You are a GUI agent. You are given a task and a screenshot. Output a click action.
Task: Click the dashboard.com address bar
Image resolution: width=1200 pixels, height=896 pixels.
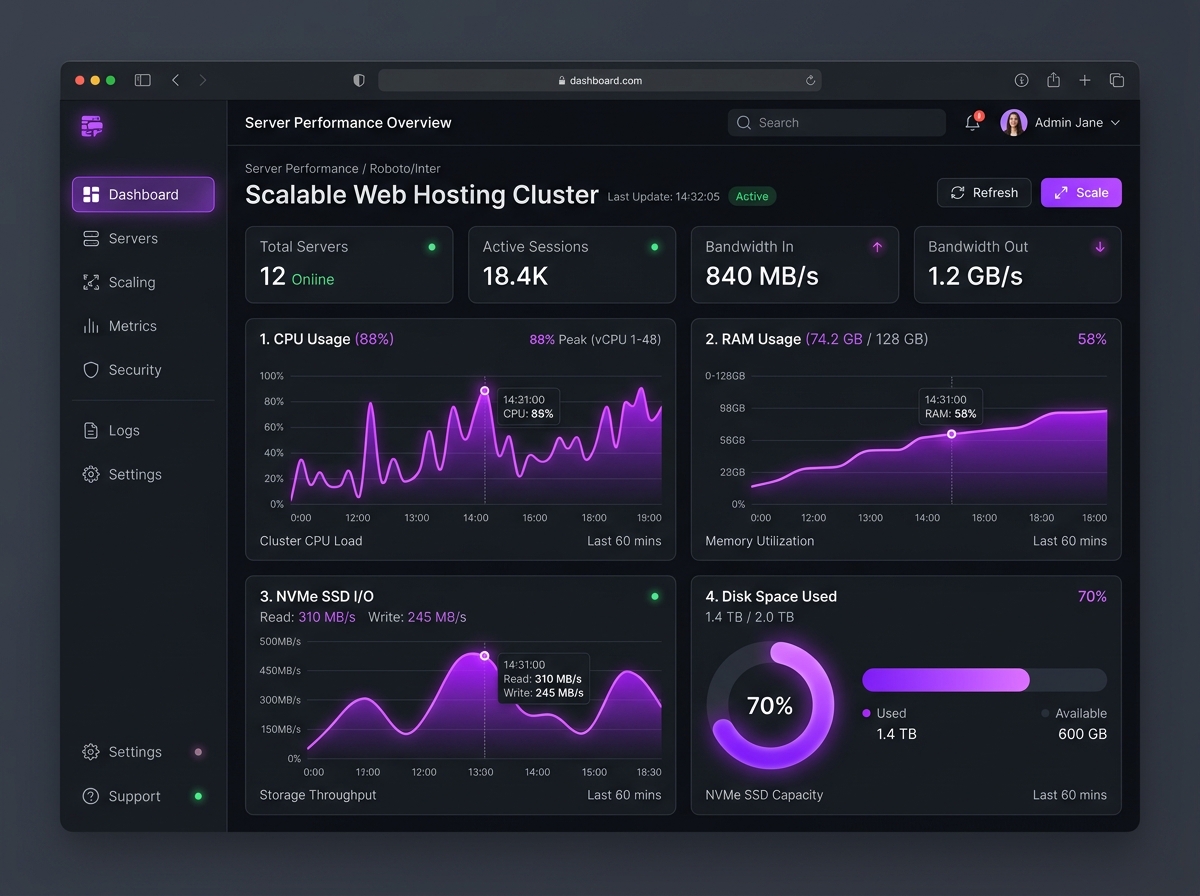pyautogui.click(x=600, y=80)
